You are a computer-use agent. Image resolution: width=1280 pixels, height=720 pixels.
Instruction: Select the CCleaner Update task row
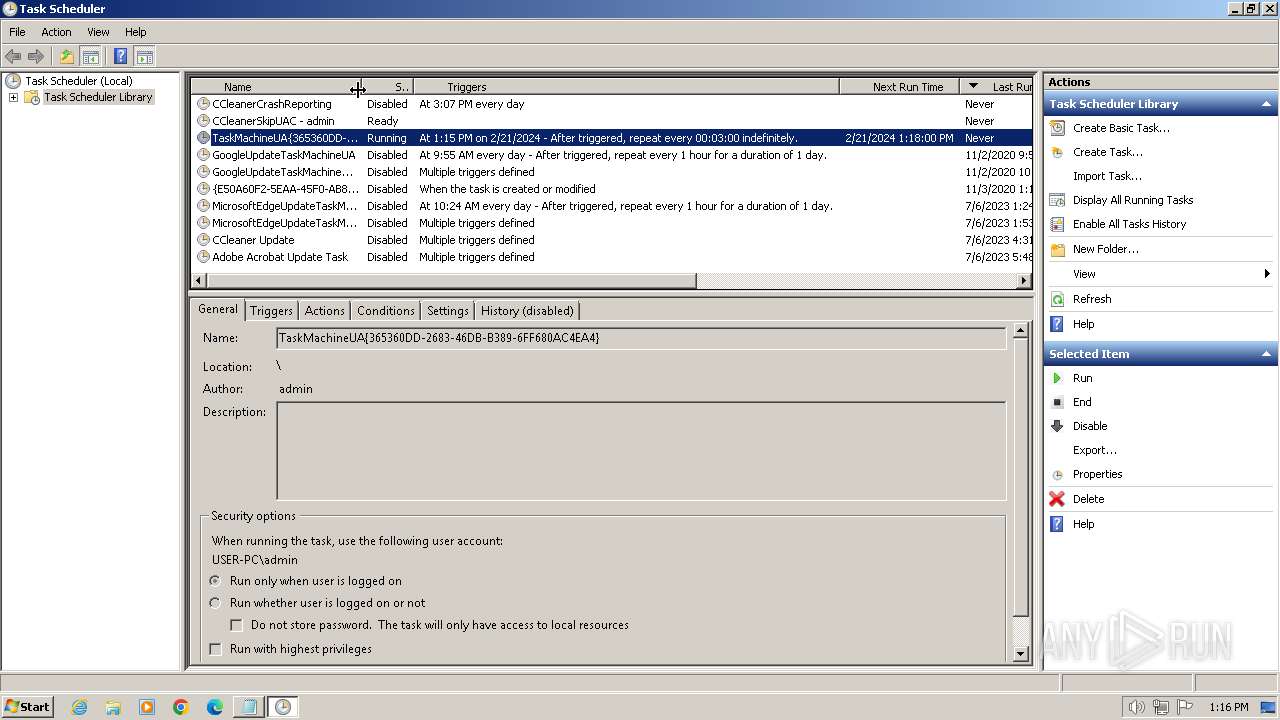click(611, 240)
